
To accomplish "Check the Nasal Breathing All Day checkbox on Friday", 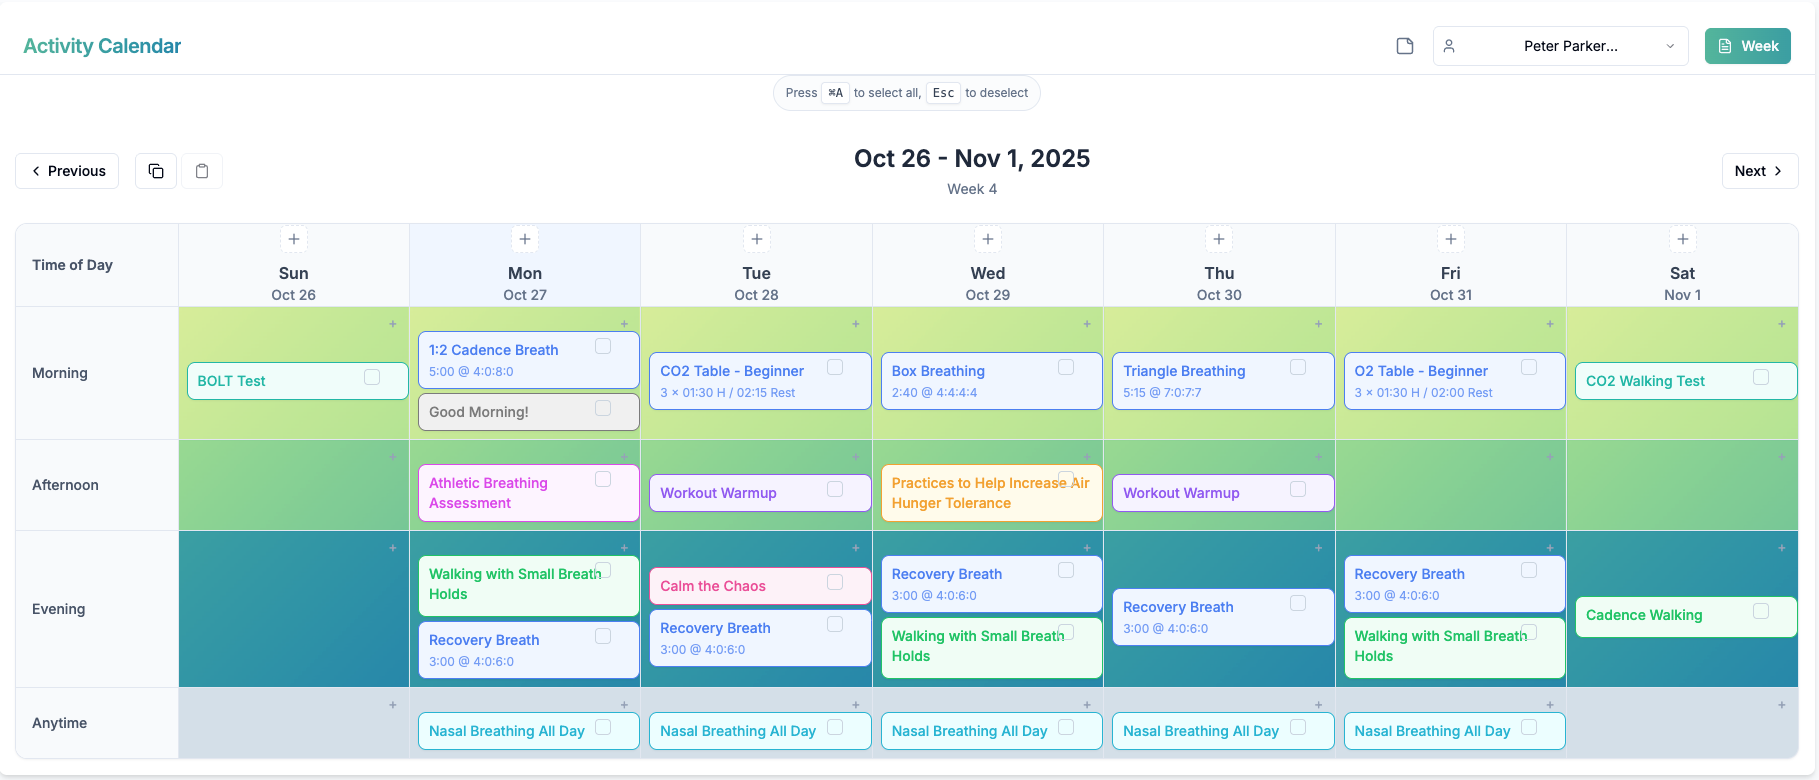I will pyautogui.click(x=1528, y=727).
